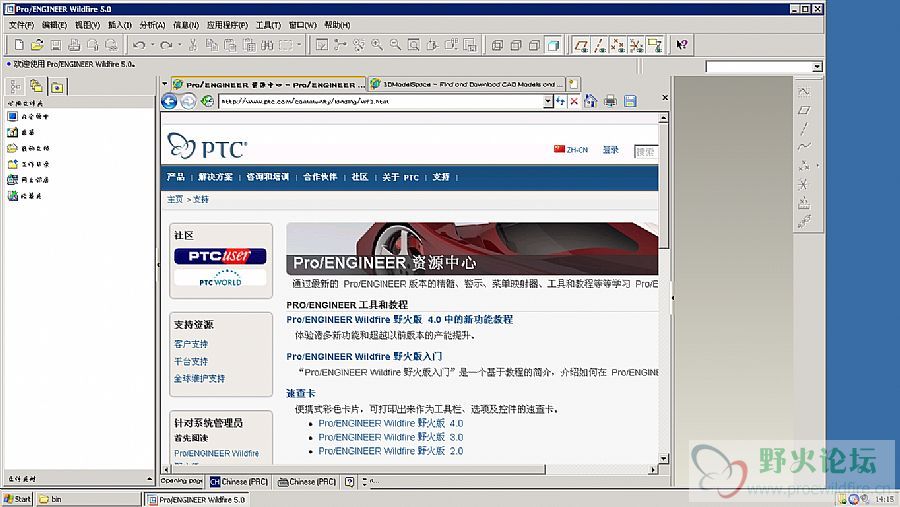The height and width of the screenshot is (507, 900).
Task: Click the PTCuser community logo
Action: pos(220,256)
